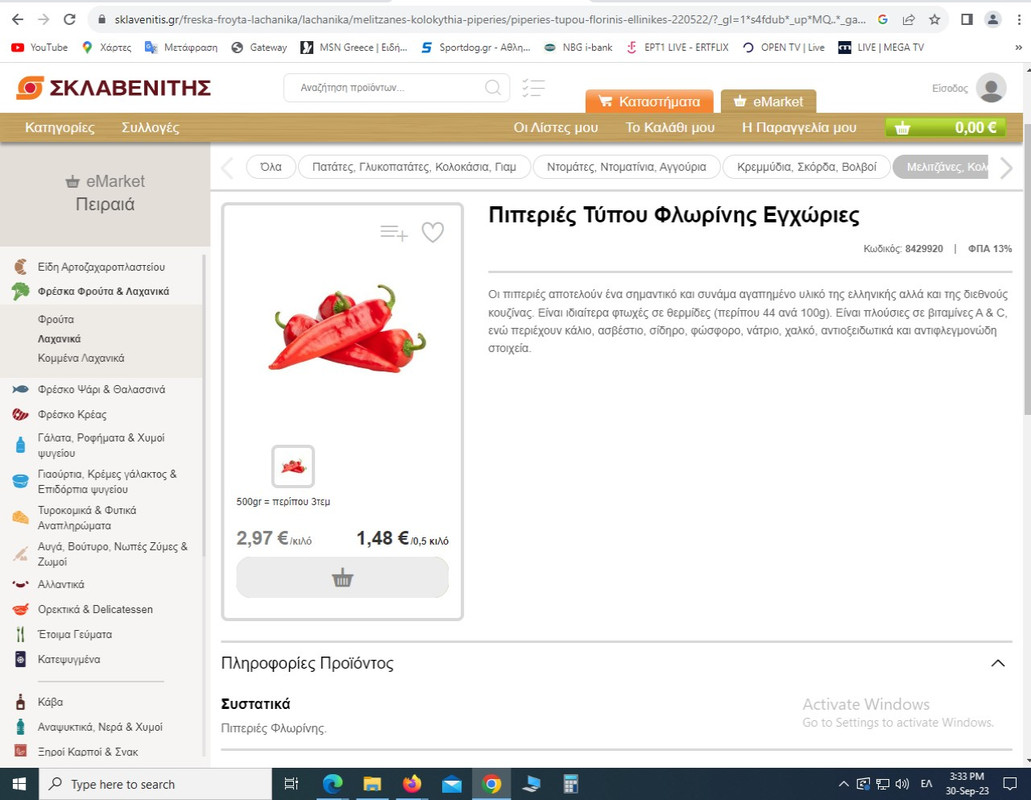This screenshot has height=800, width=1031.
Task: Open Chrome's three-dot menu
Action: pos(1019,20)
